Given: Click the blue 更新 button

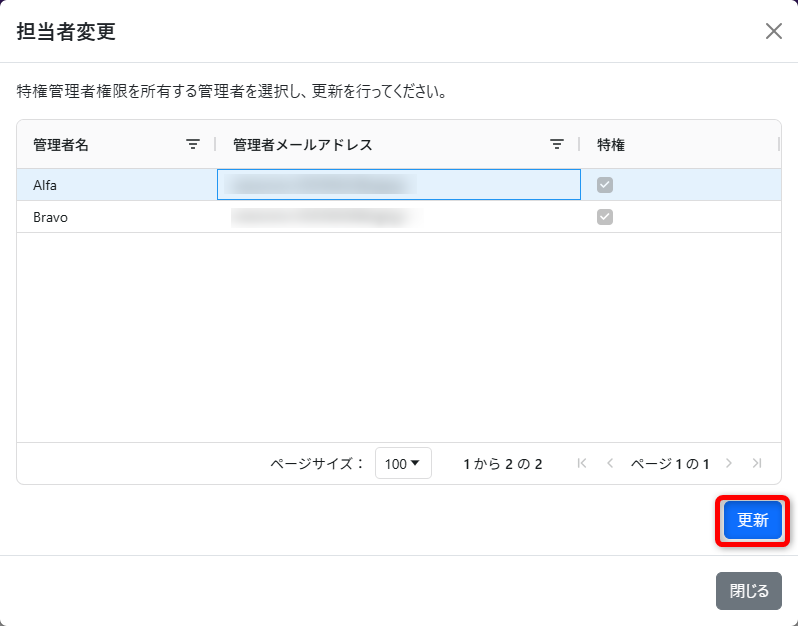Looking at the screenshot, I should tap(753, 520).
